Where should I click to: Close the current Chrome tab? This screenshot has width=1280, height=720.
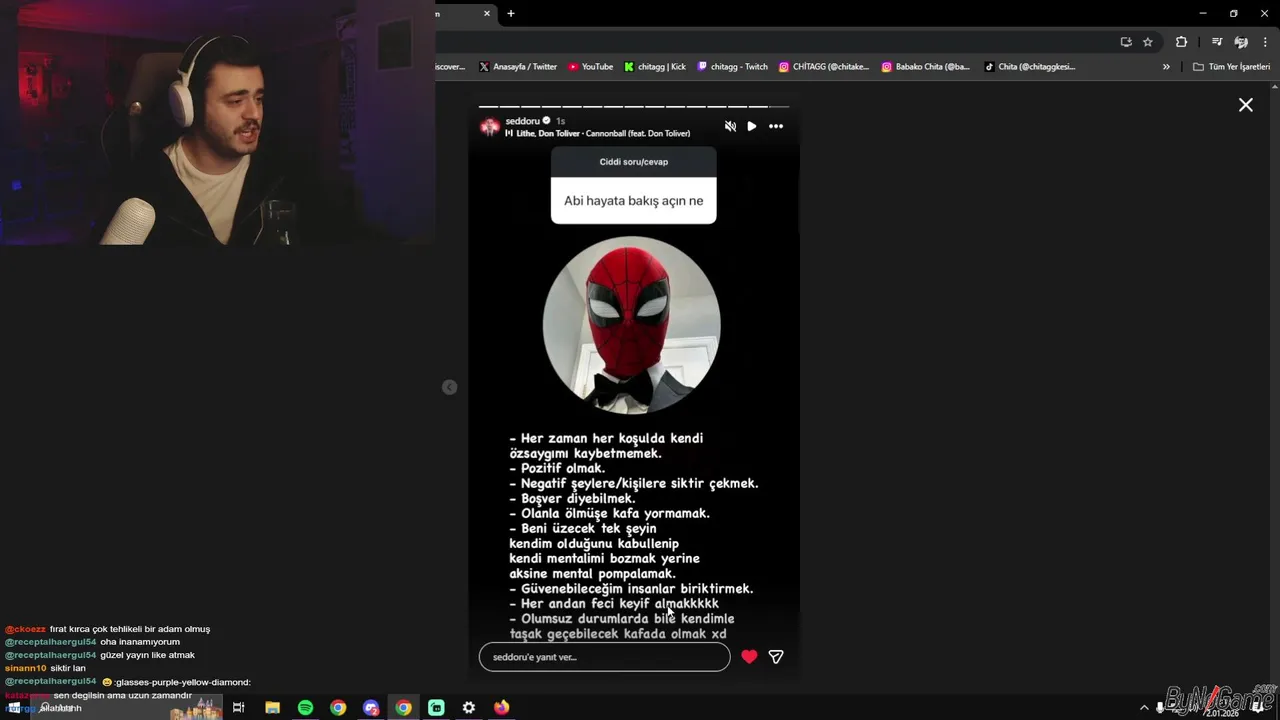[x=487, y=13]
